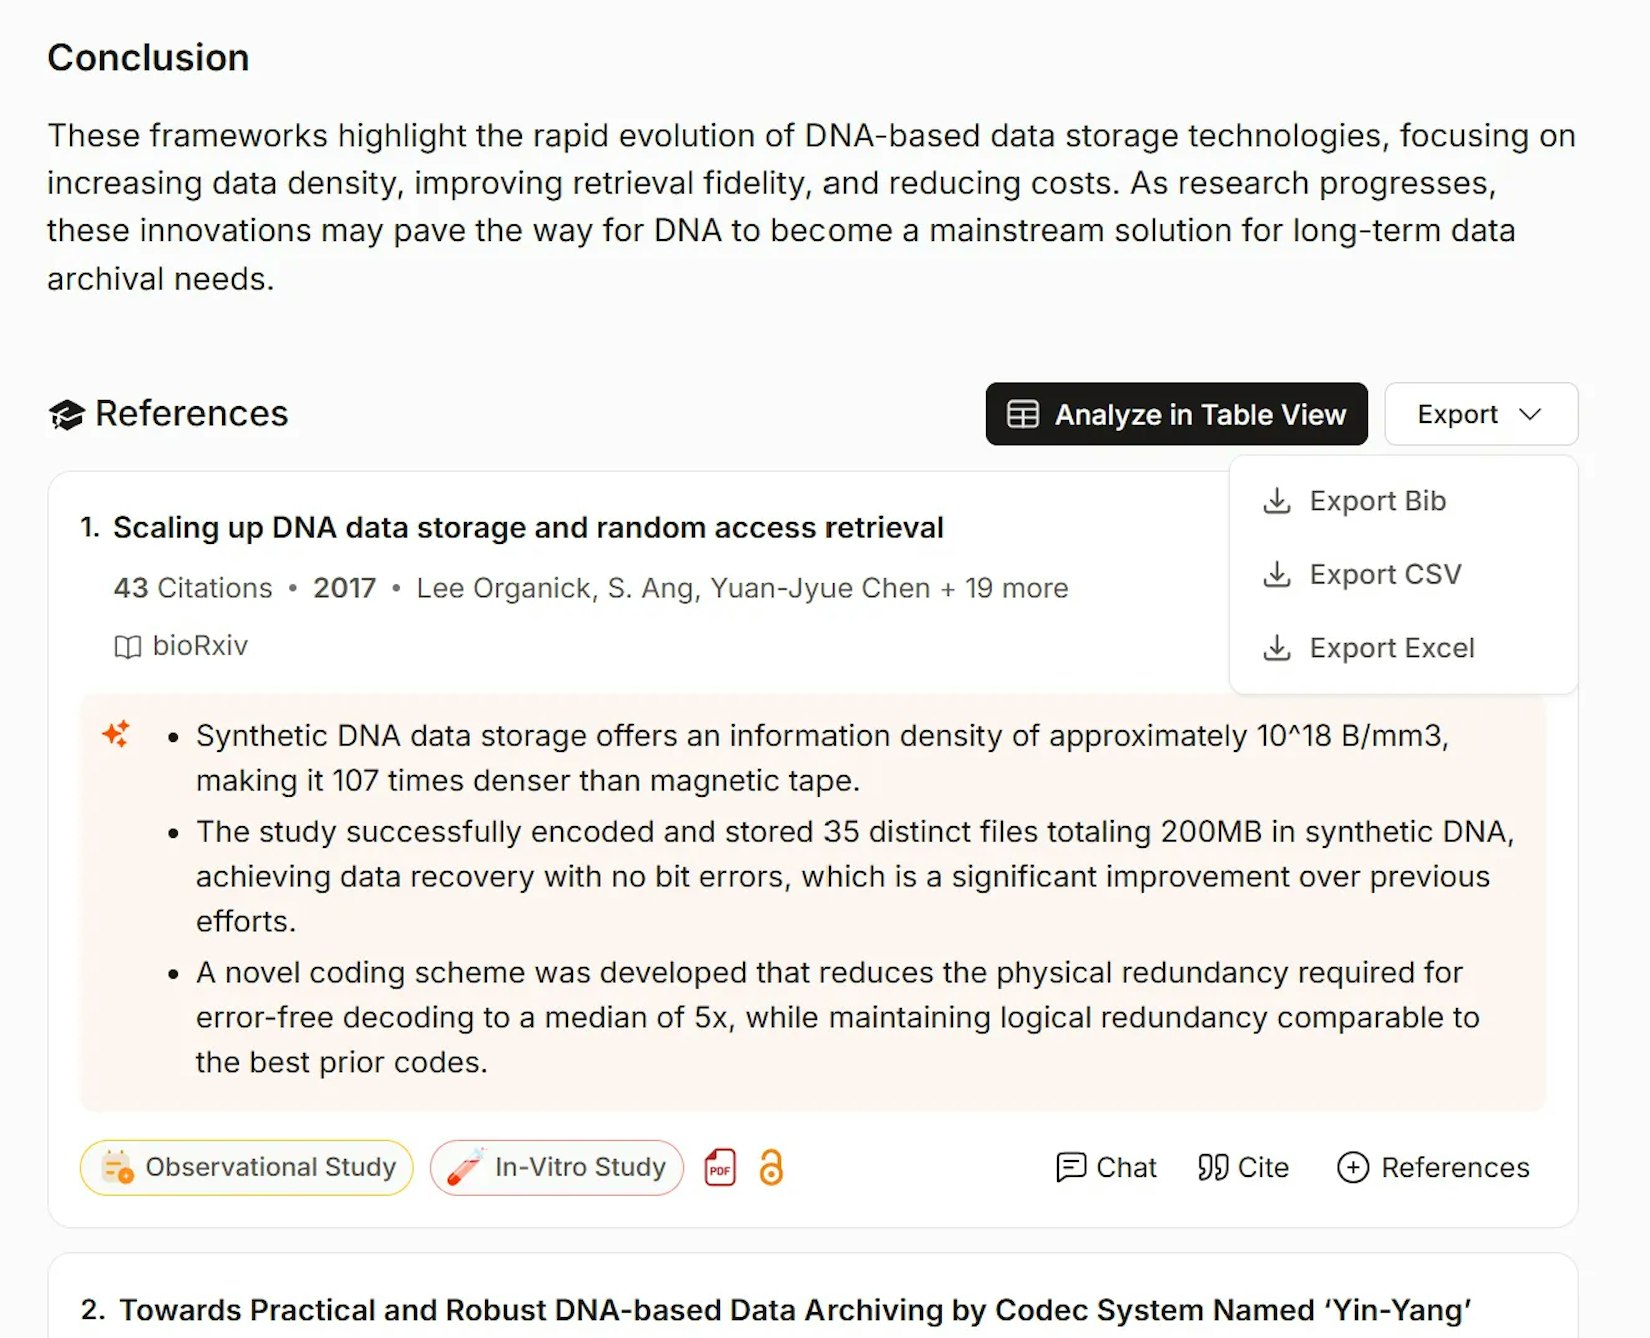Open Chat for the first paper
This screenshot has height=1338, width=1650.
tap(1106, 1167)
